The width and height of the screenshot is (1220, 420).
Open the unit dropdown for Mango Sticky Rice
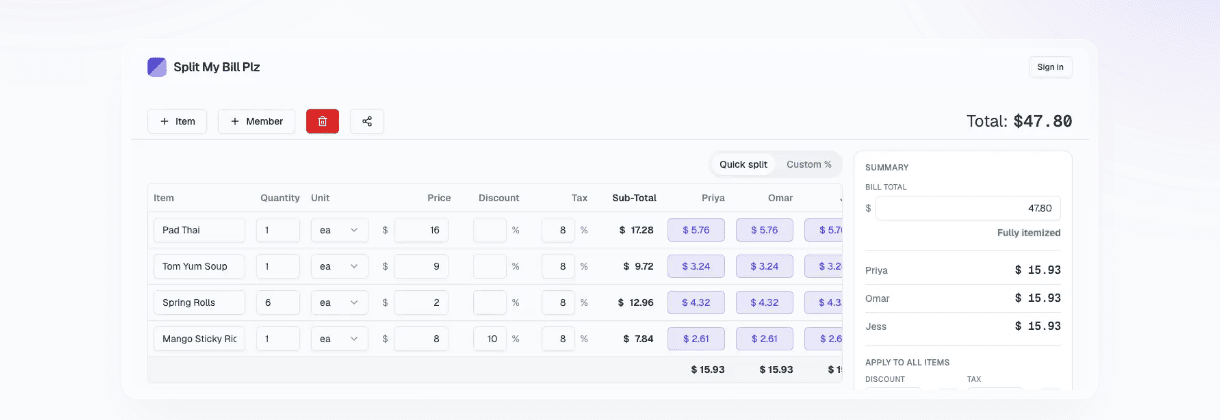tap(339, 338)
